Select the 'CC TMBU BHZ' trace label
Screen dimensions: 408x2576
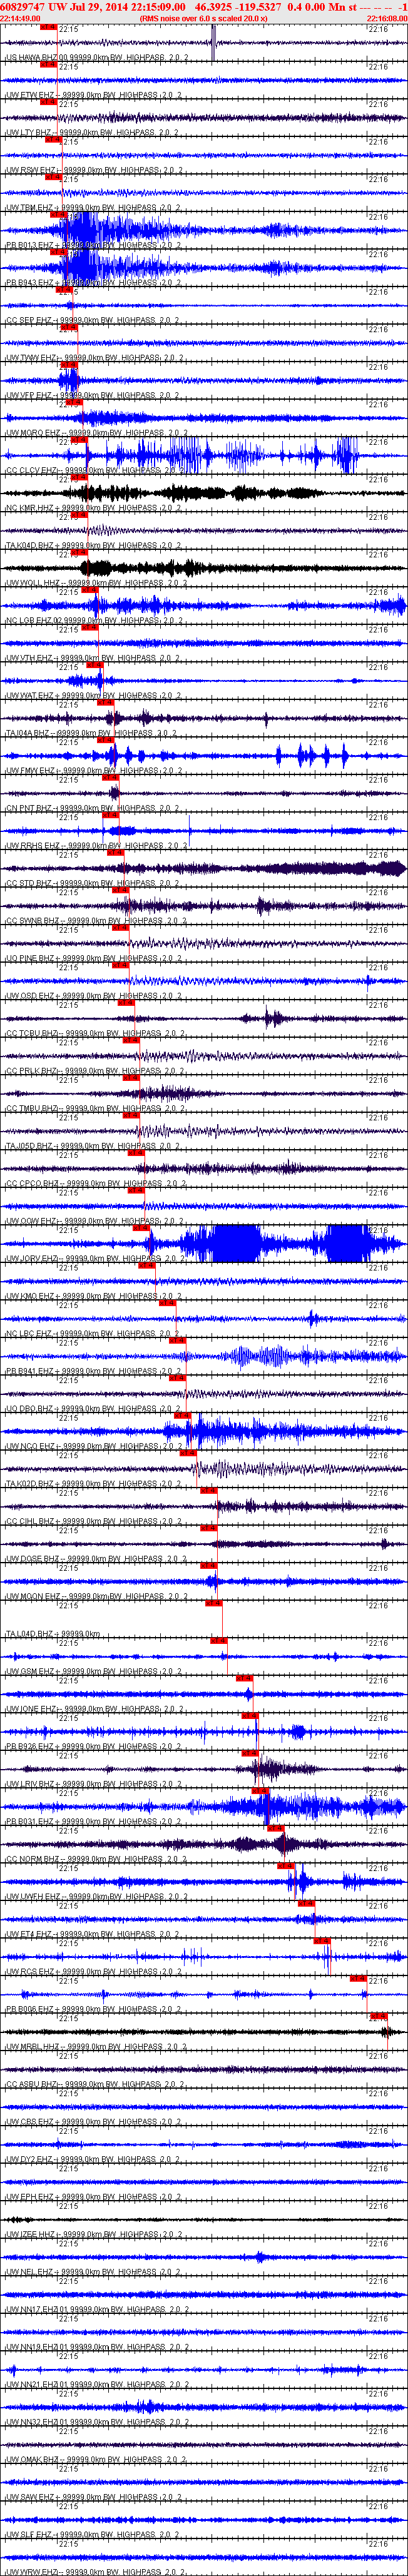click(x=31, y=1108)
